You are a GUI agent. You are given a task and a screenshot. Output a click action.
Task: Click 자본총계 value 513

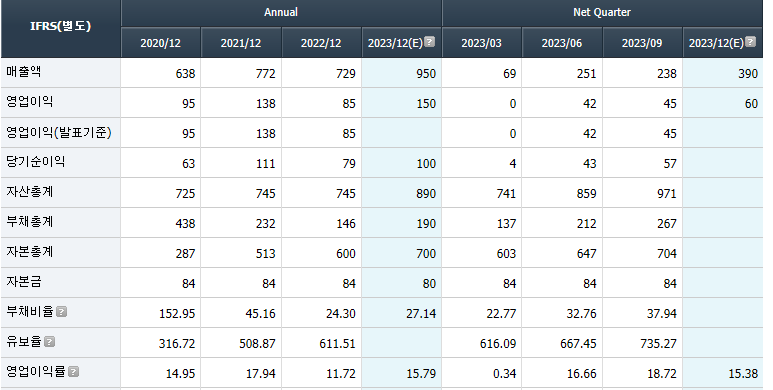[x=266, y=254]
